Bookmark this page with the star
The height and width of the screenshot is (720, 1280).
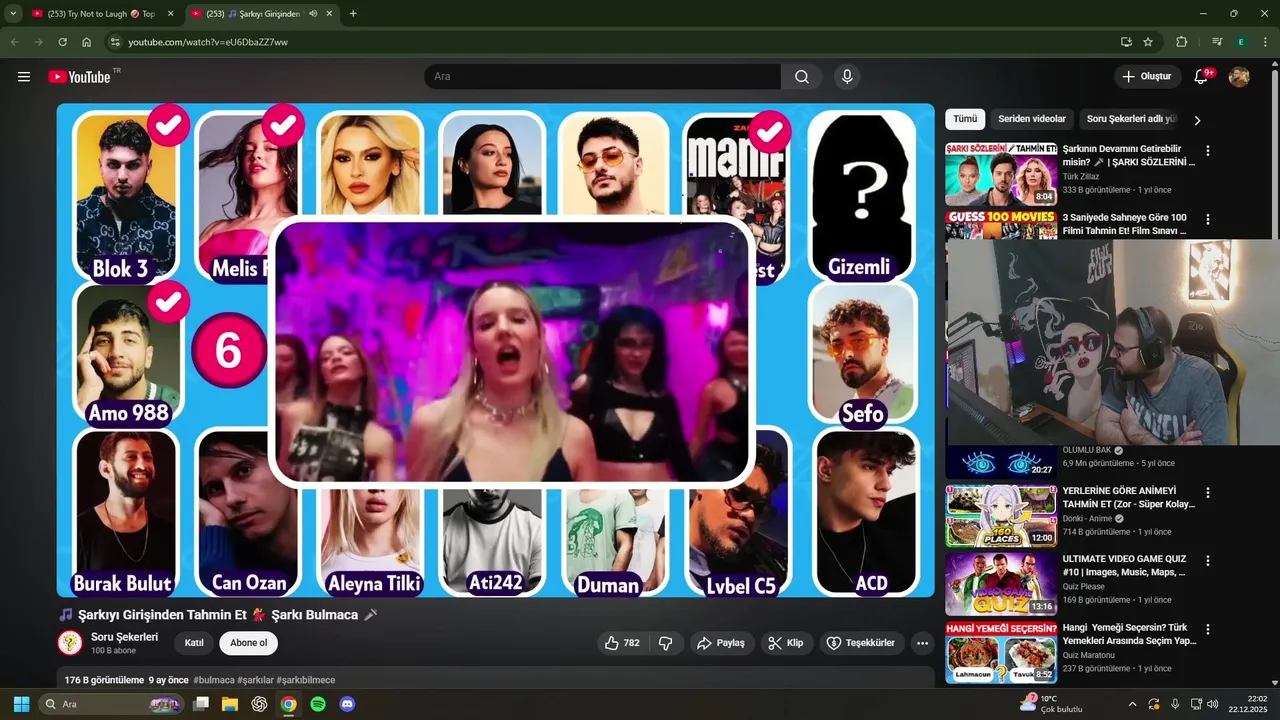point(1148,42)
